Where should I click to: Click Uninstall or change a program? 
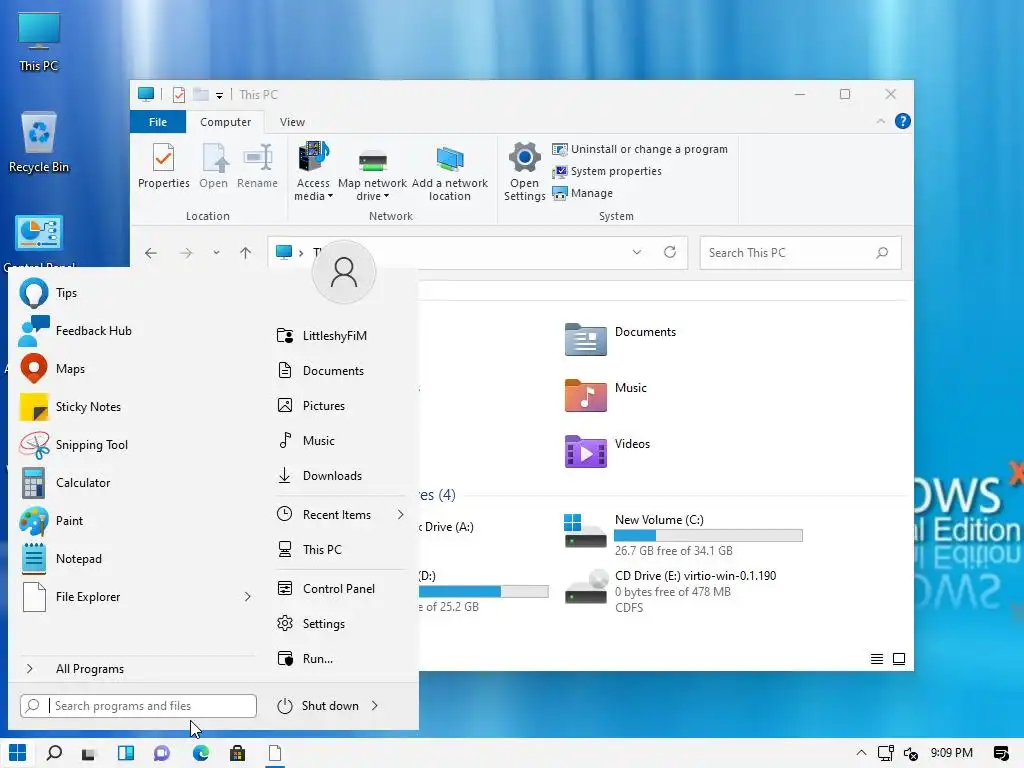(x=640, y=150)
